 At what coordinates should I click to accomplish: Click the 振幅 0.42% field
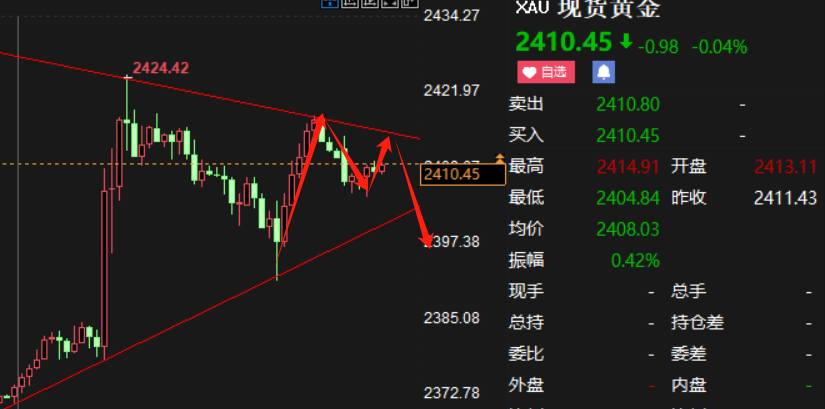pos(584,260)
